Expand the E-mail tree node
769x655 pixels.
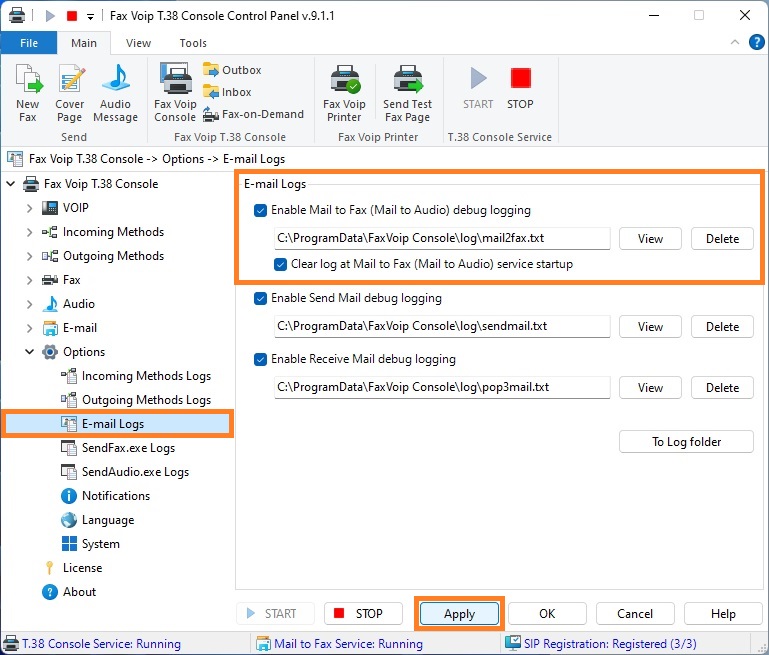click(x=29, y=328)
